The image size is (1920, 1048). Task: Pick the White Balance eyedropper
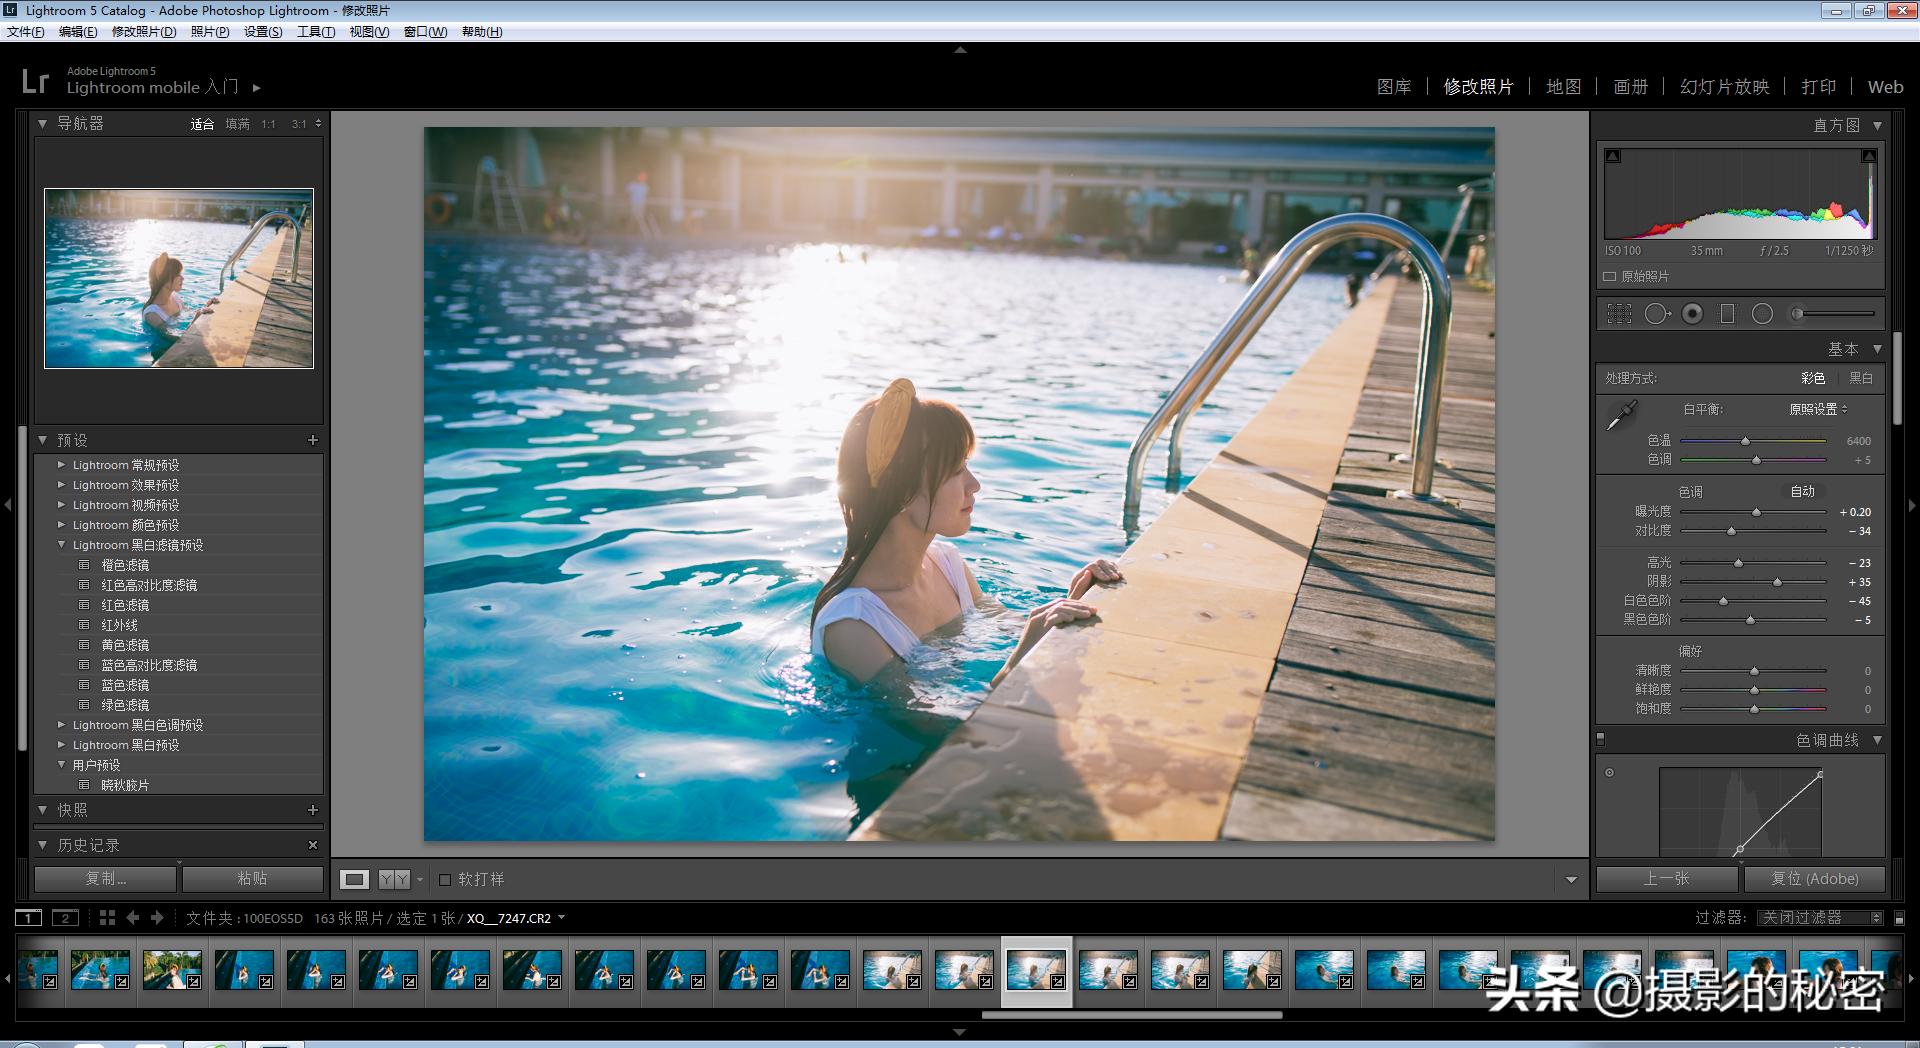(x=1620, y=415)
